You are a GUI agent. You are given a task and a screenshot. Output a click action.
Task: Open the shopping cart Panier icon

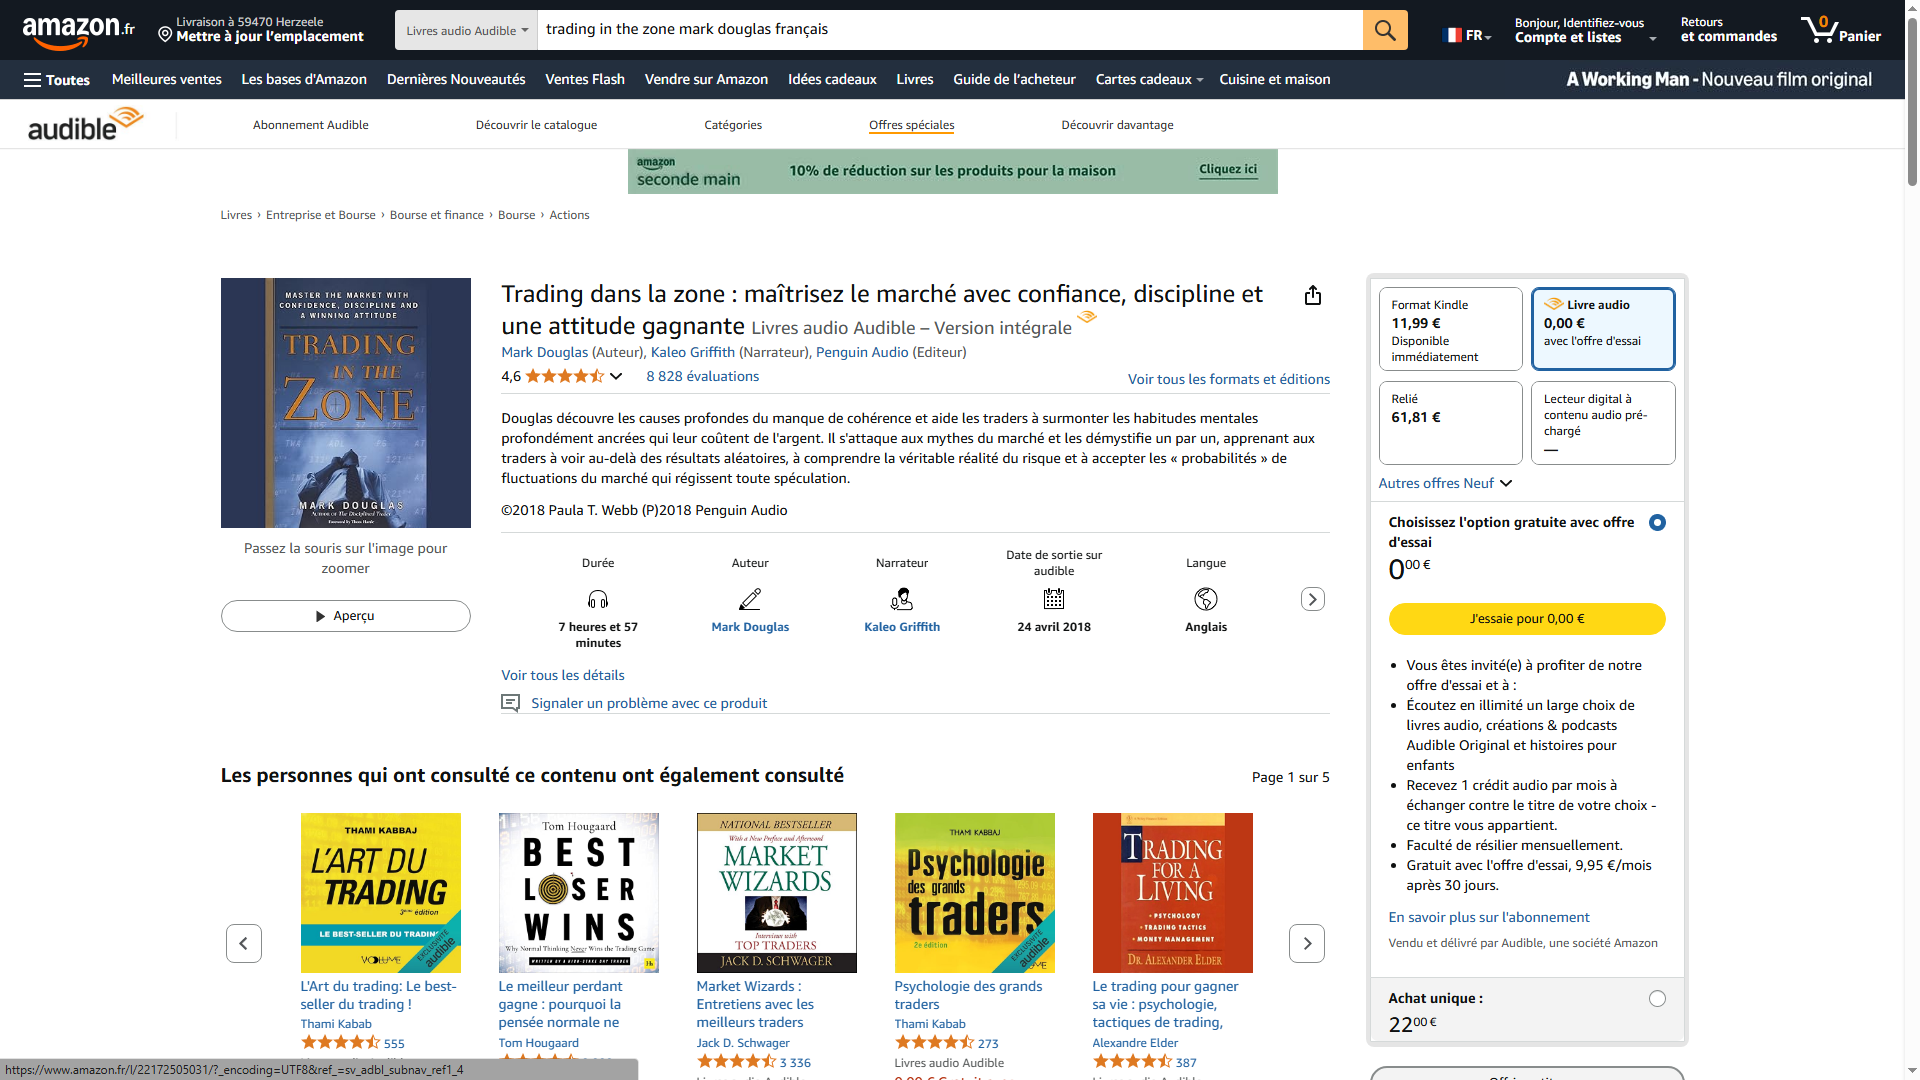pos(1840,30)
